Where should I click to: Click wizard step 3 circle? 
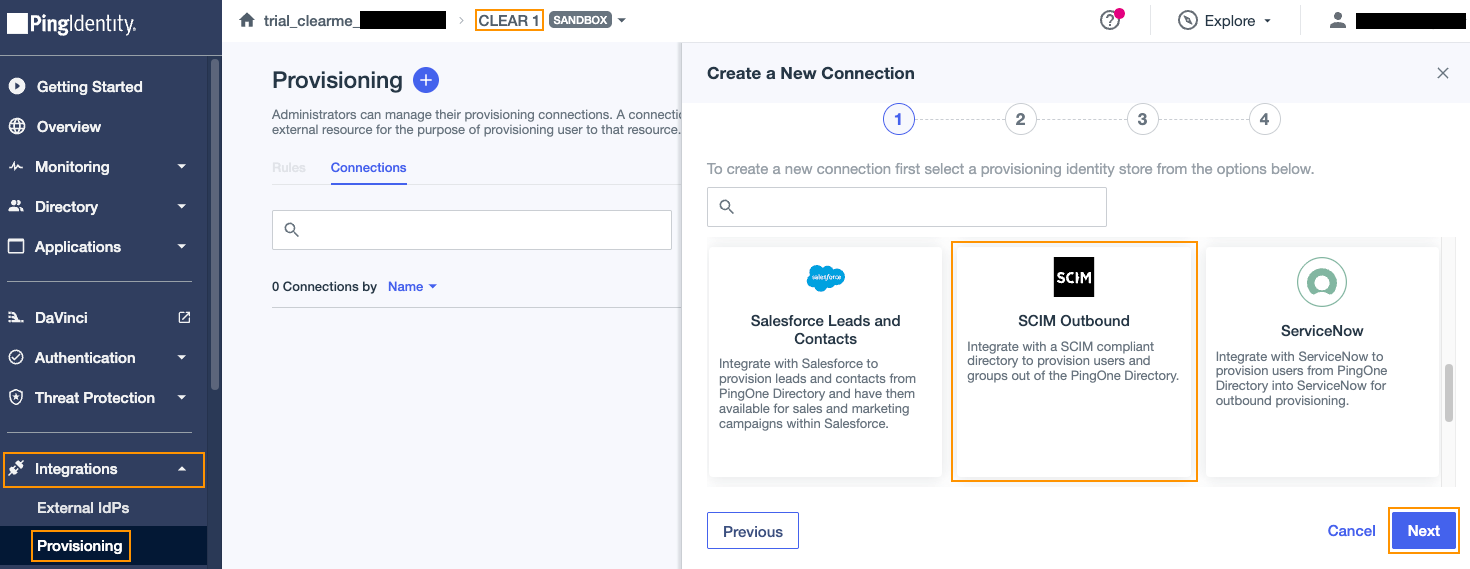click(x=1142, y=120)
